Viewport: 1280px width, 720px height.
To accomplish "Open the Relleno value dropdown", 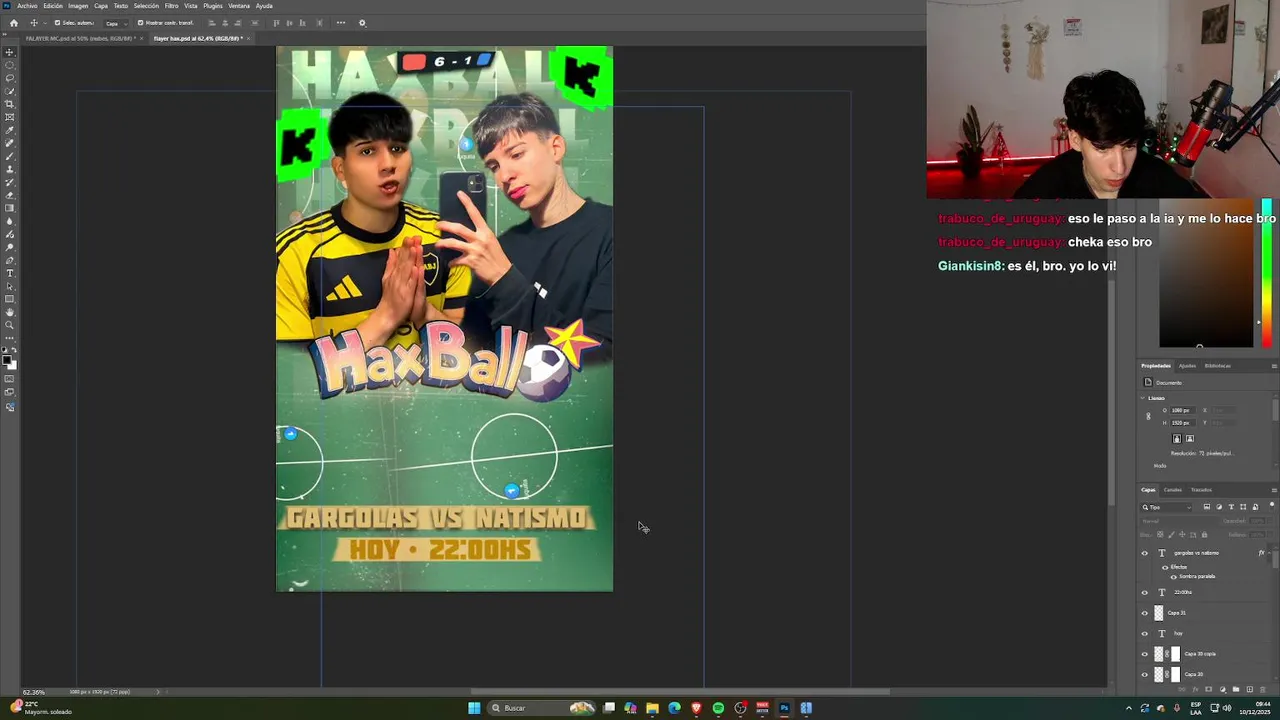I will [x=1270, y=535].
